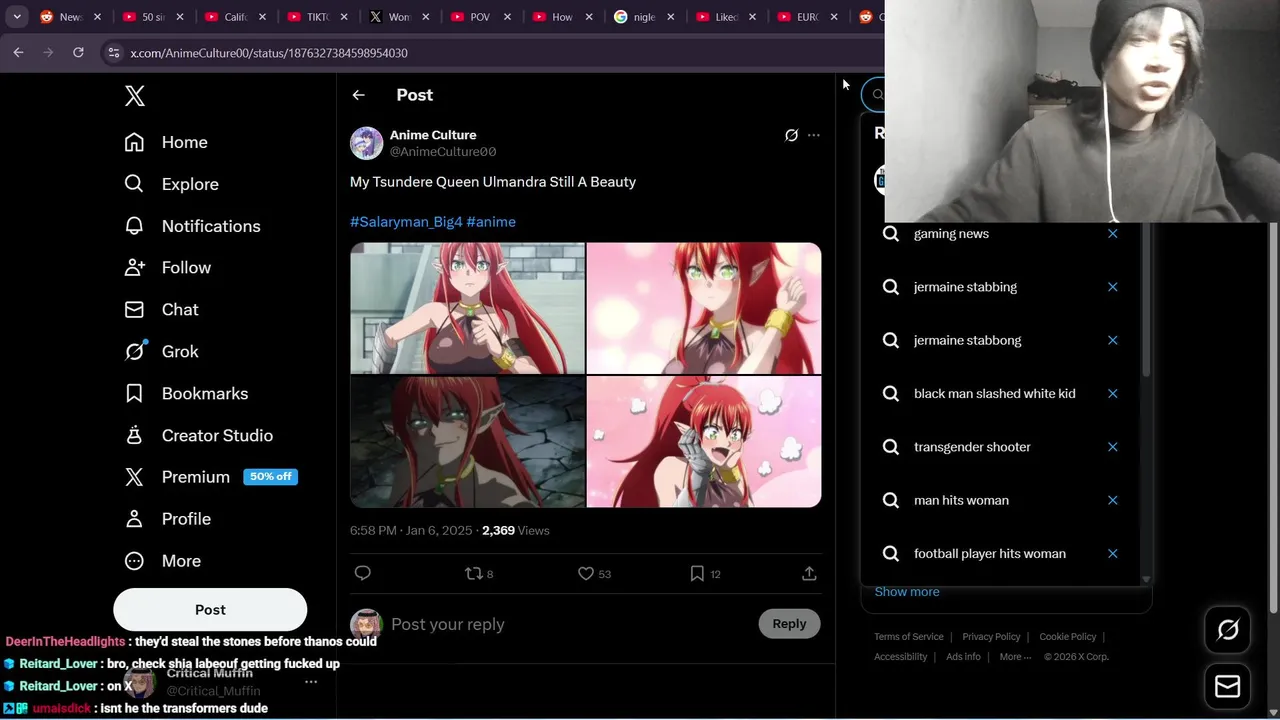Open the browser tab search dropdown
This screenshot has height=720, width=1280.
coord(17,17)
